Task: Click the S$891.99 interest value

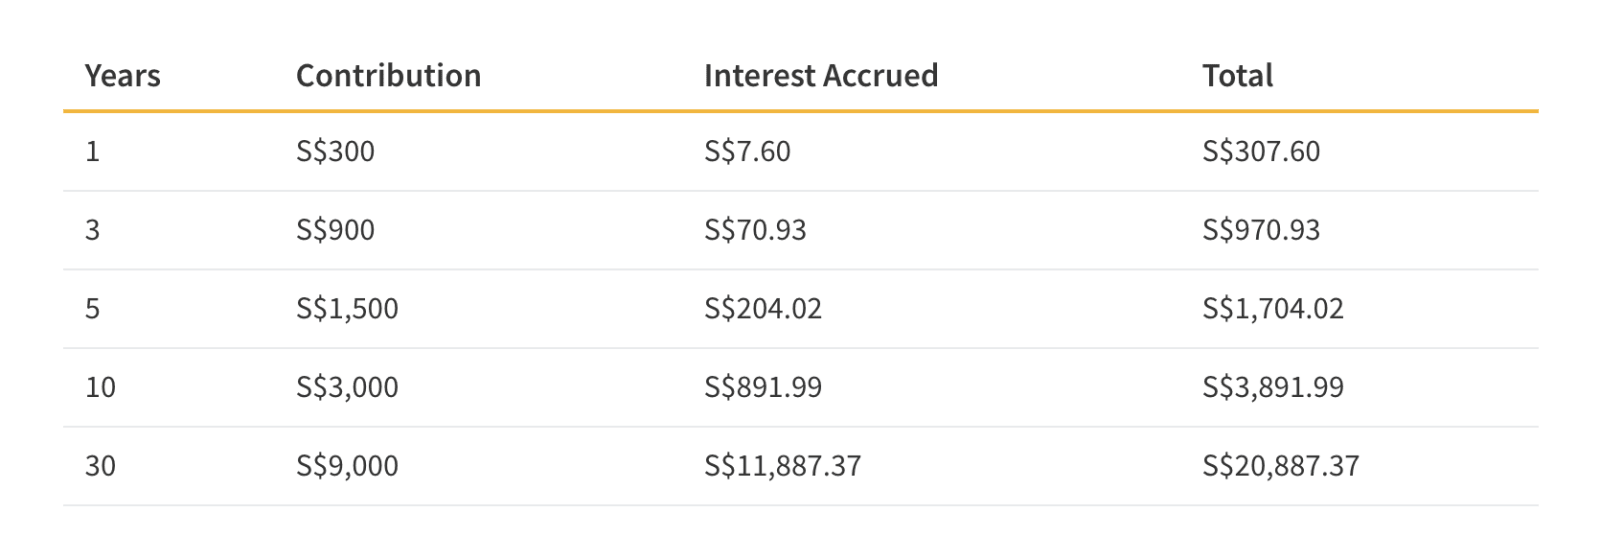Action: (x=763, y=387)
